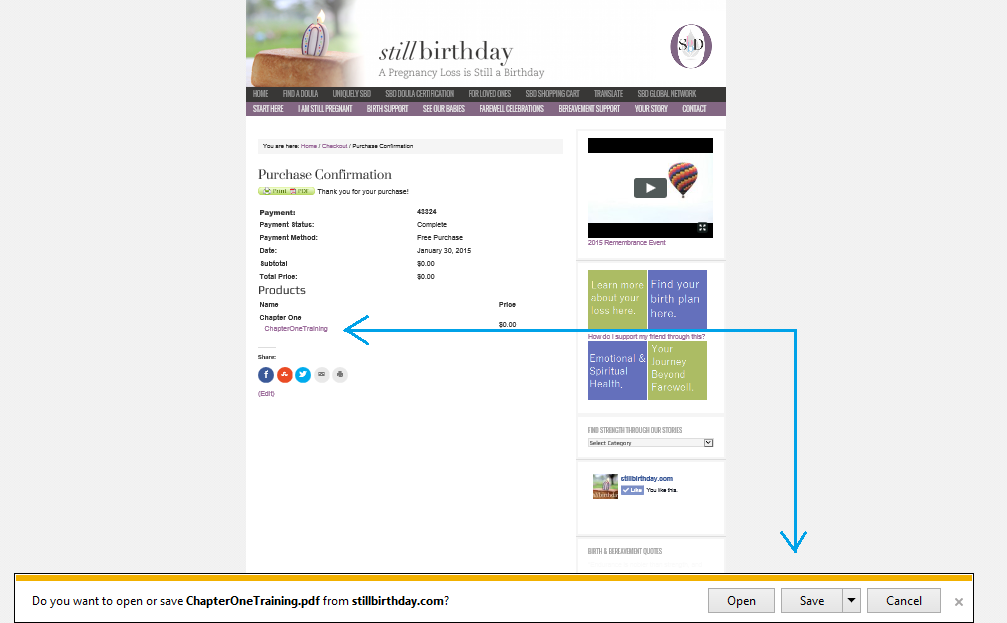Open the Find a Doula menu

[300, 94]
